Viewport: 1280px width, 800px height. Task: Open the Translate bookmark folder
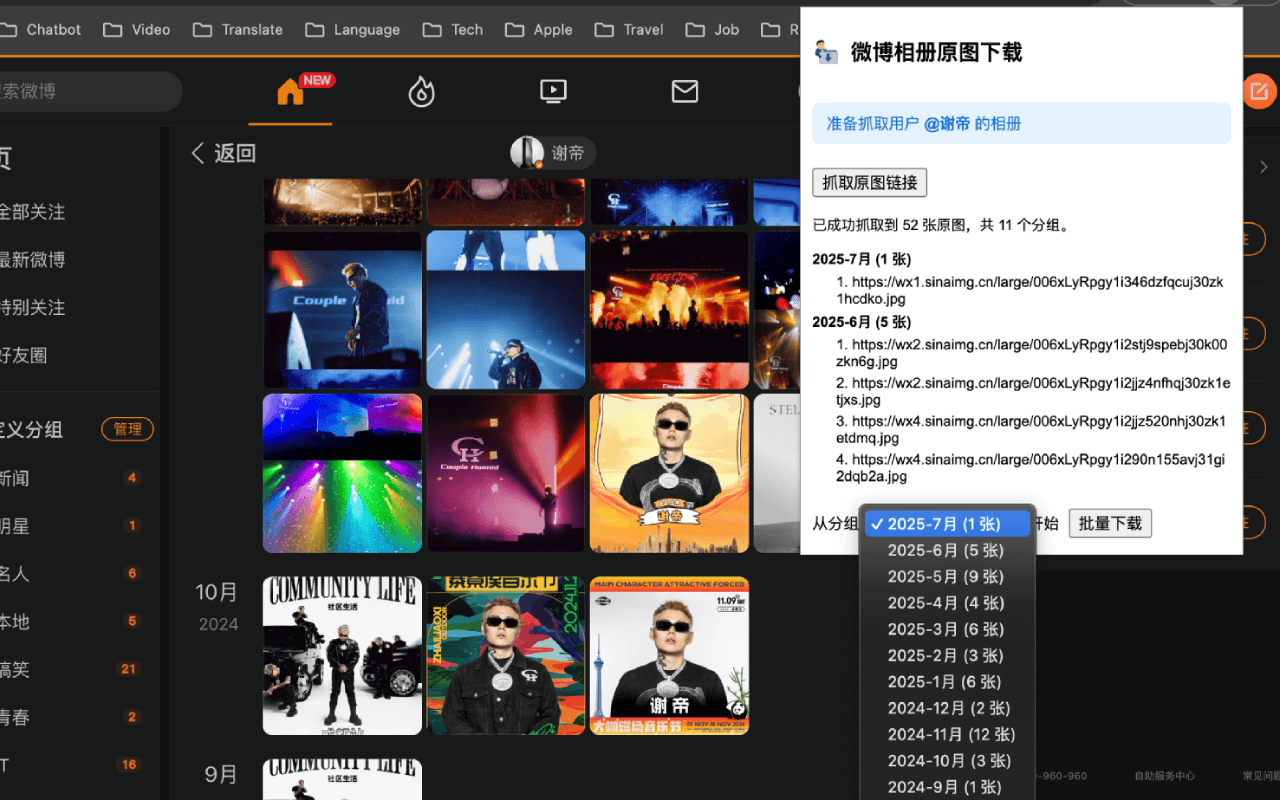(238, 30)
